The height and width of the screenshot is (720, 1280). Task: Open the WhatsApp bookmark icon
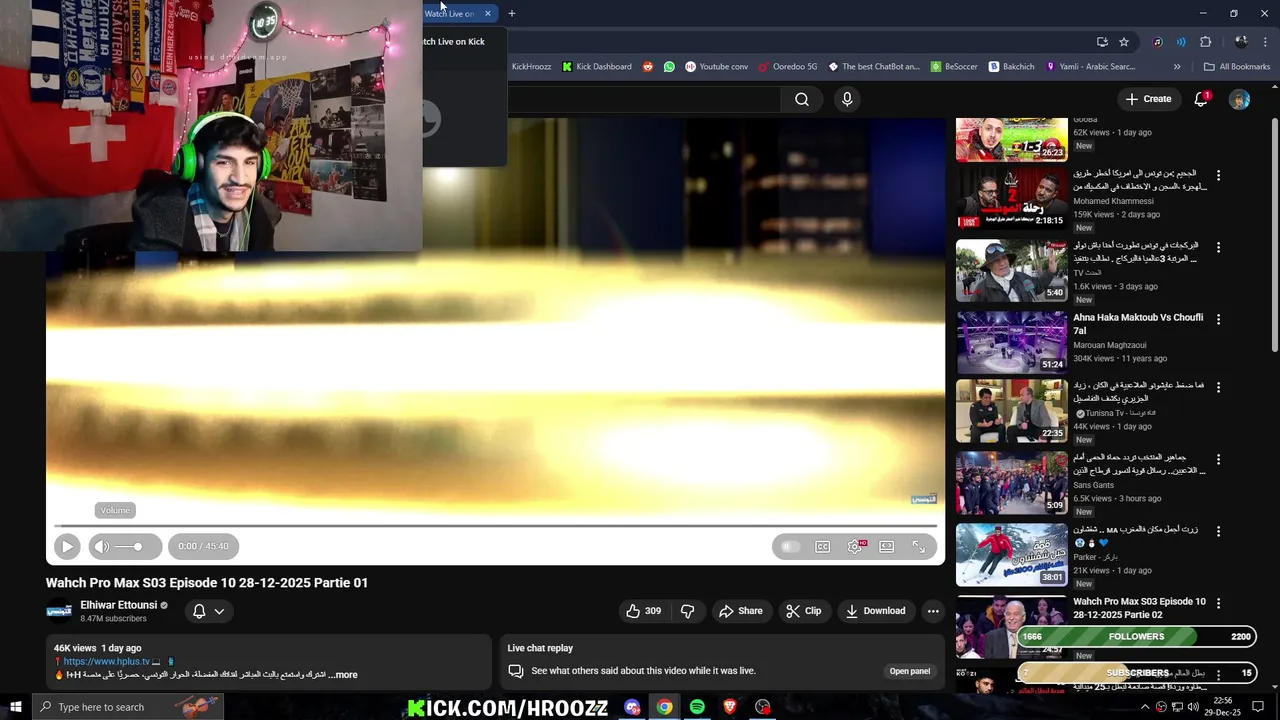669,67
